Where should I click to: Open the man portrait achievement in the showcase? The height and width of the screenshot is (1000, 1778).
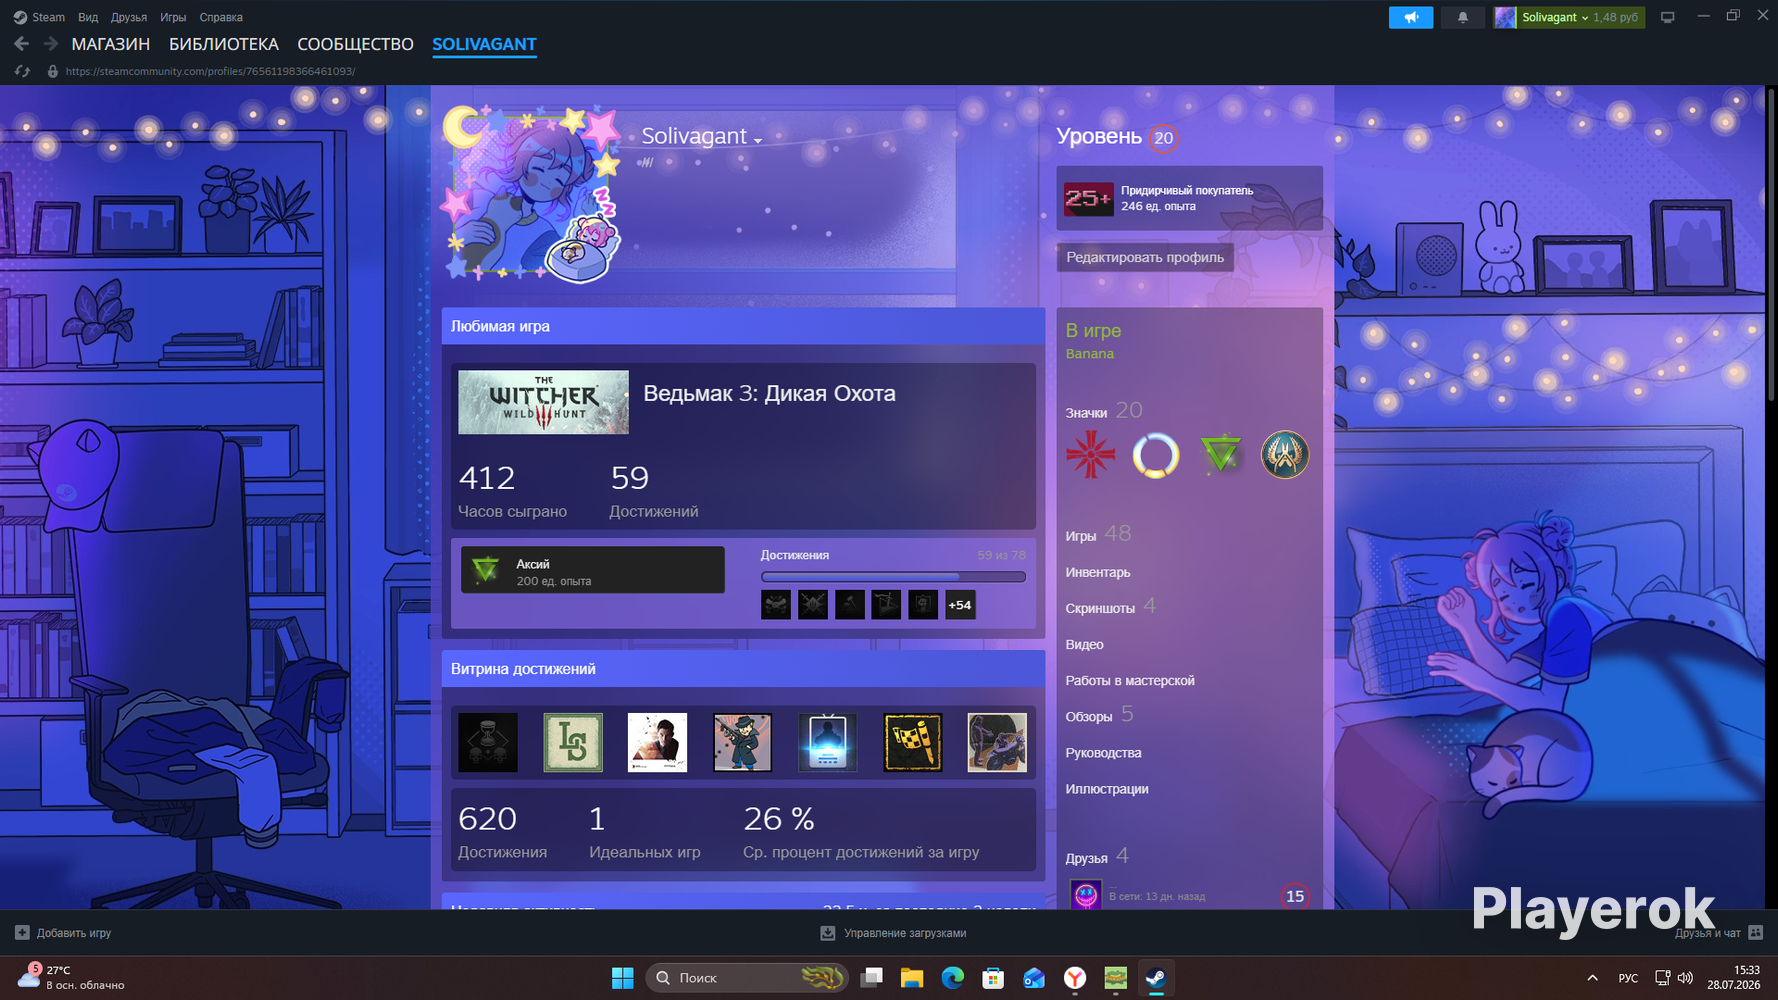coord(657,742)
